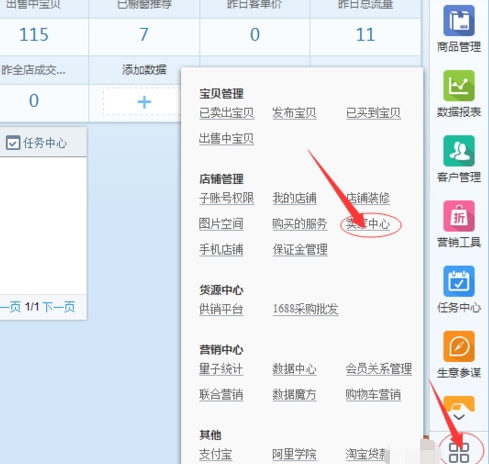Screen dimensions: 489x464
Task: Open the 任务中心 calendar icon in sidebar
Action: pyautogui.click(x=459, y=281)
